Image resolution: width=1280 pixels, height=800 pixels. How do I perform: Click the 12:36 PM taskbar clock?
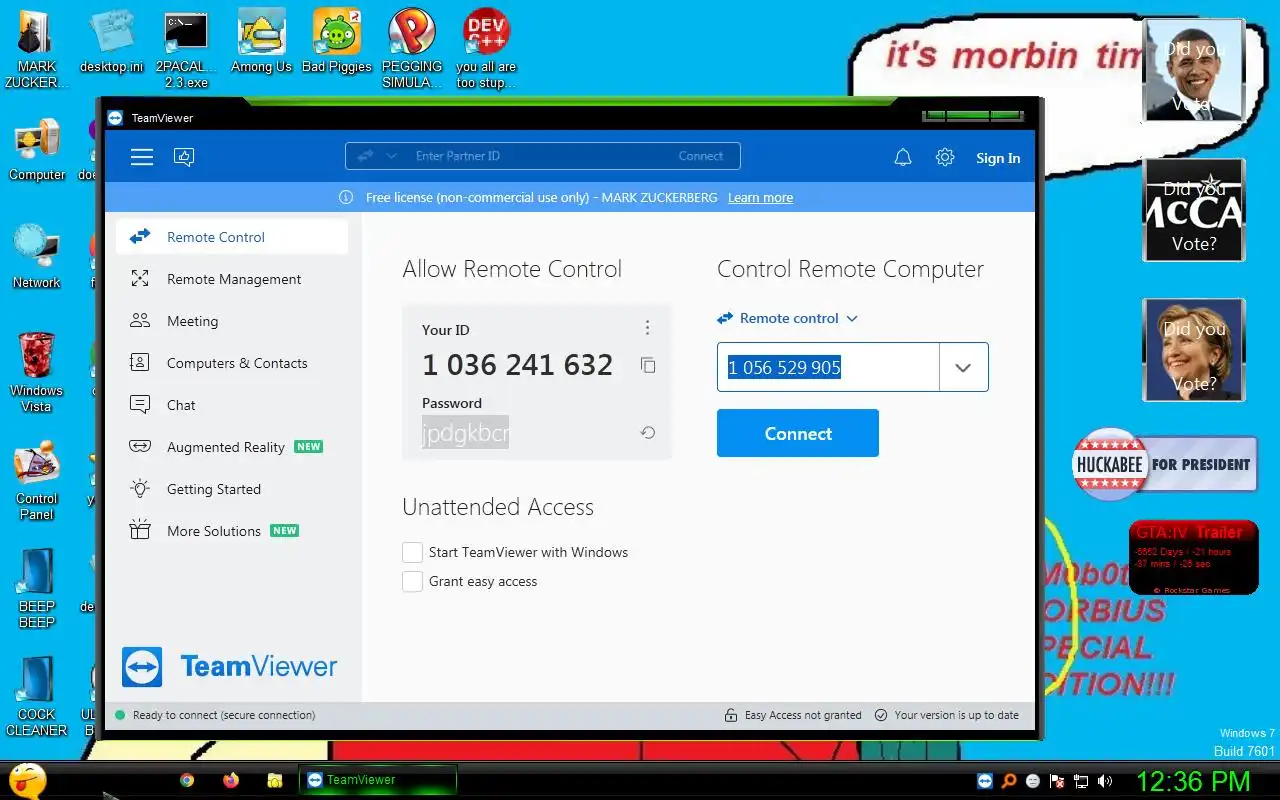(x=1193, y=781)
